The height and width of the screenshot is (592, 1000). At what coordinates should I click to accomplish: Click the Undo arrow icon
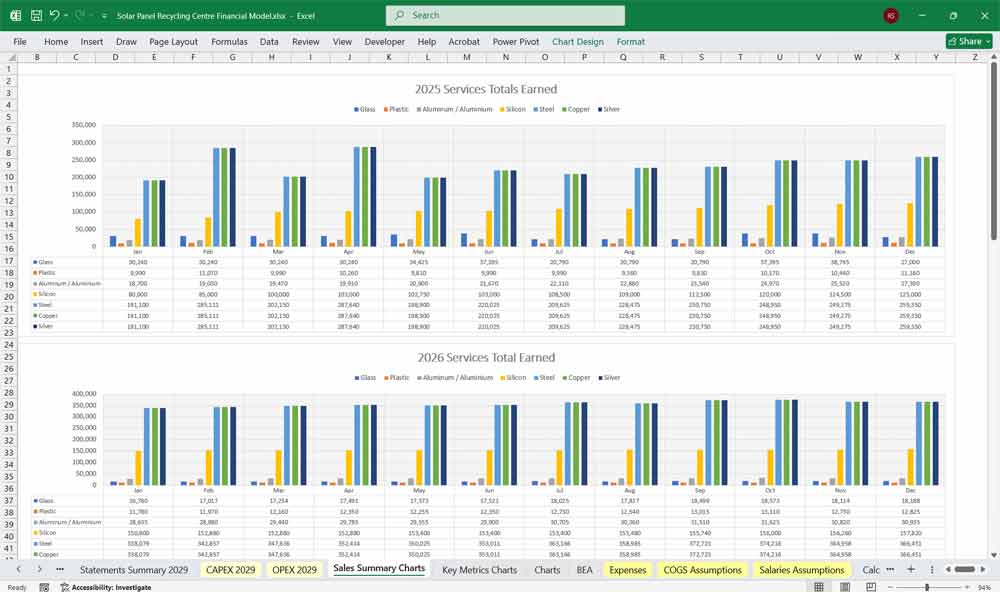(54, 16)
